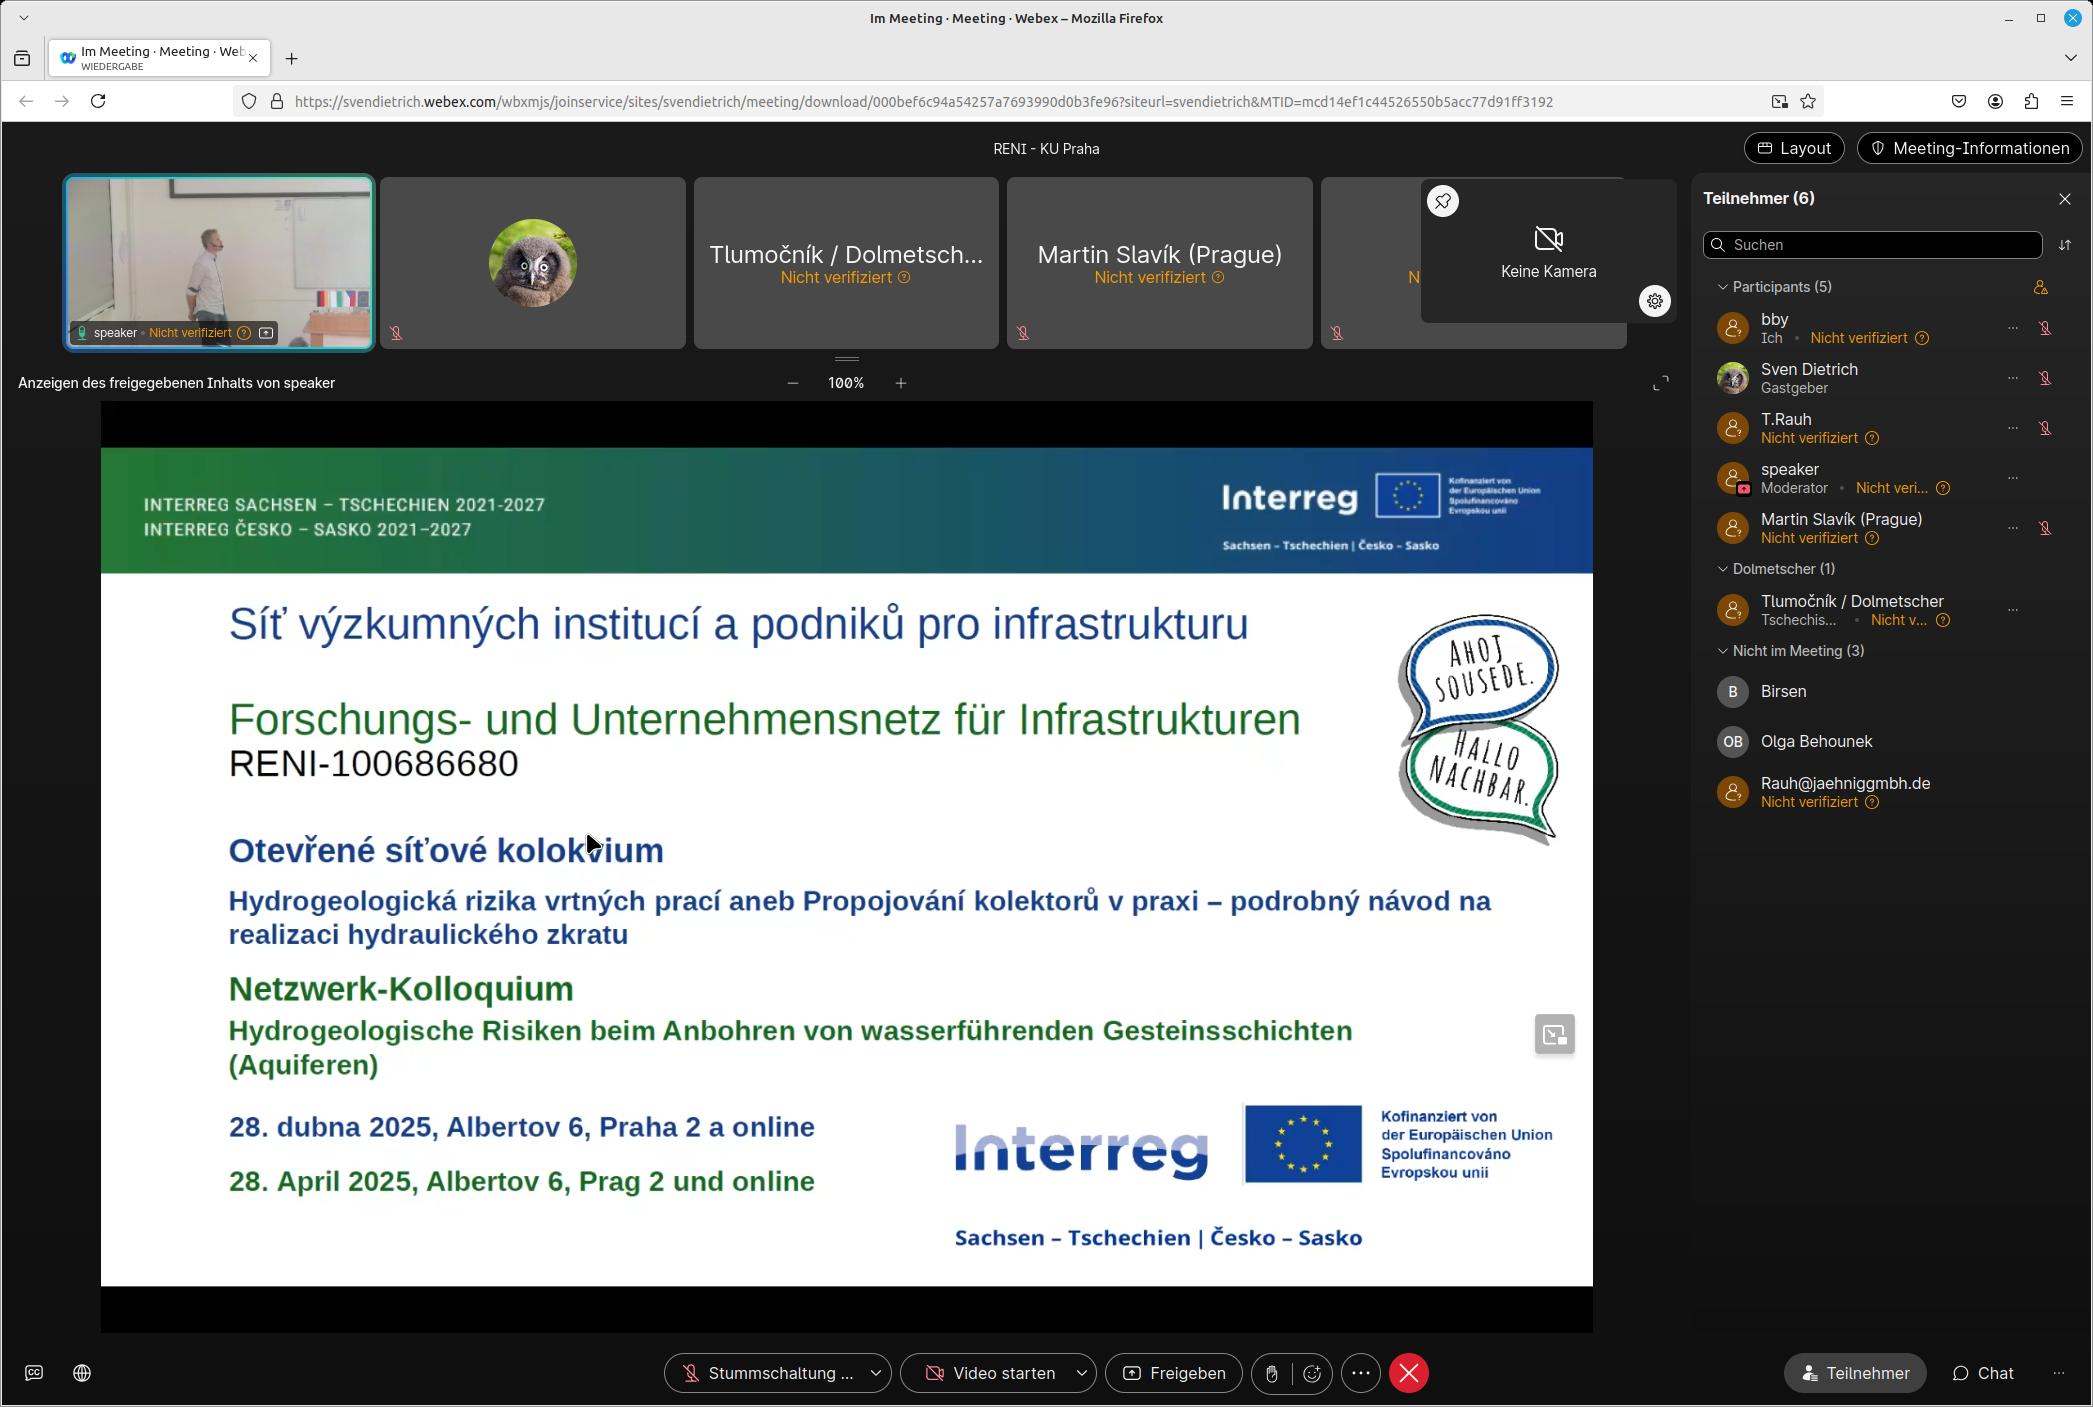2093x1407 pixels.
Task: Select Martin Slavík (Prague) video tile
Action: tap(1160, 263)
